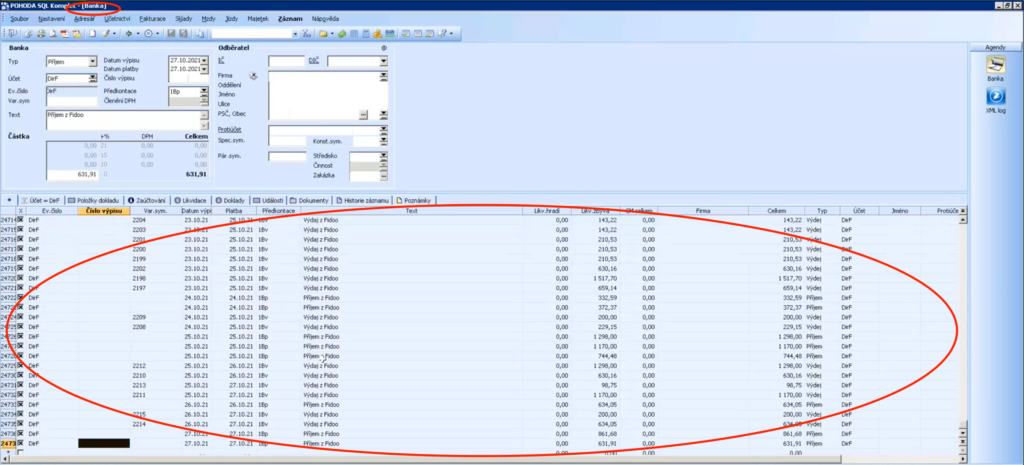Click the printer toolbar icon

(41, 33)
